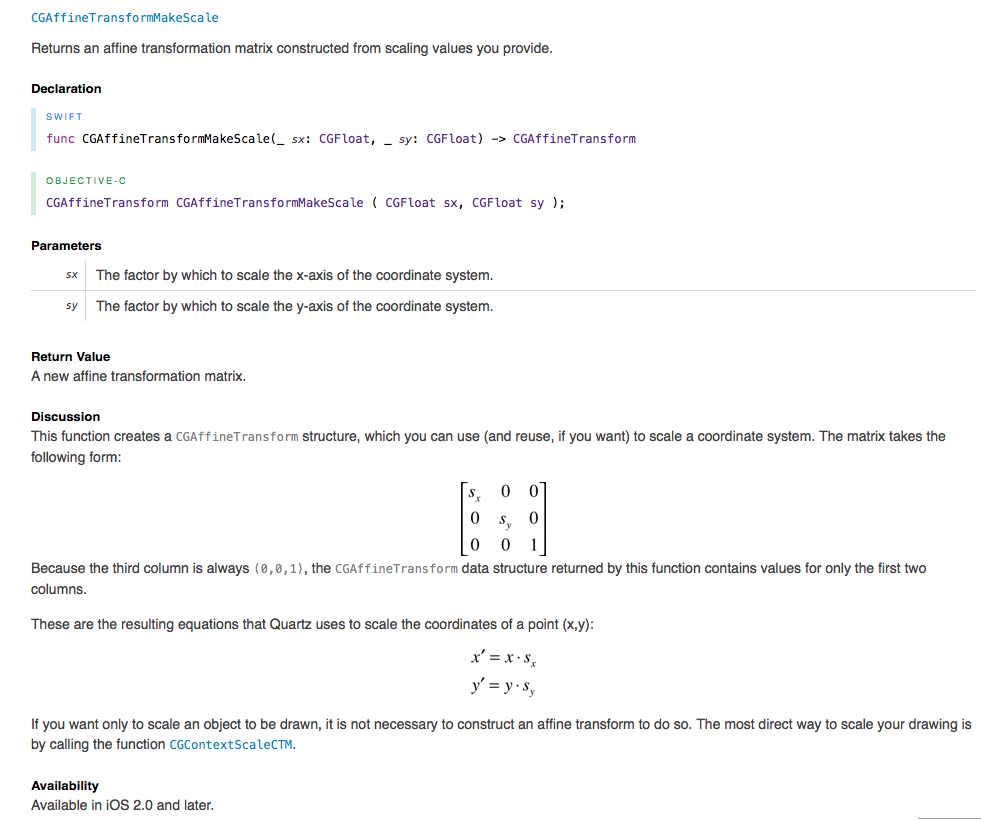Select the sx parameter name in the table
The image size is (981, 819).
(x=71, y=275)
